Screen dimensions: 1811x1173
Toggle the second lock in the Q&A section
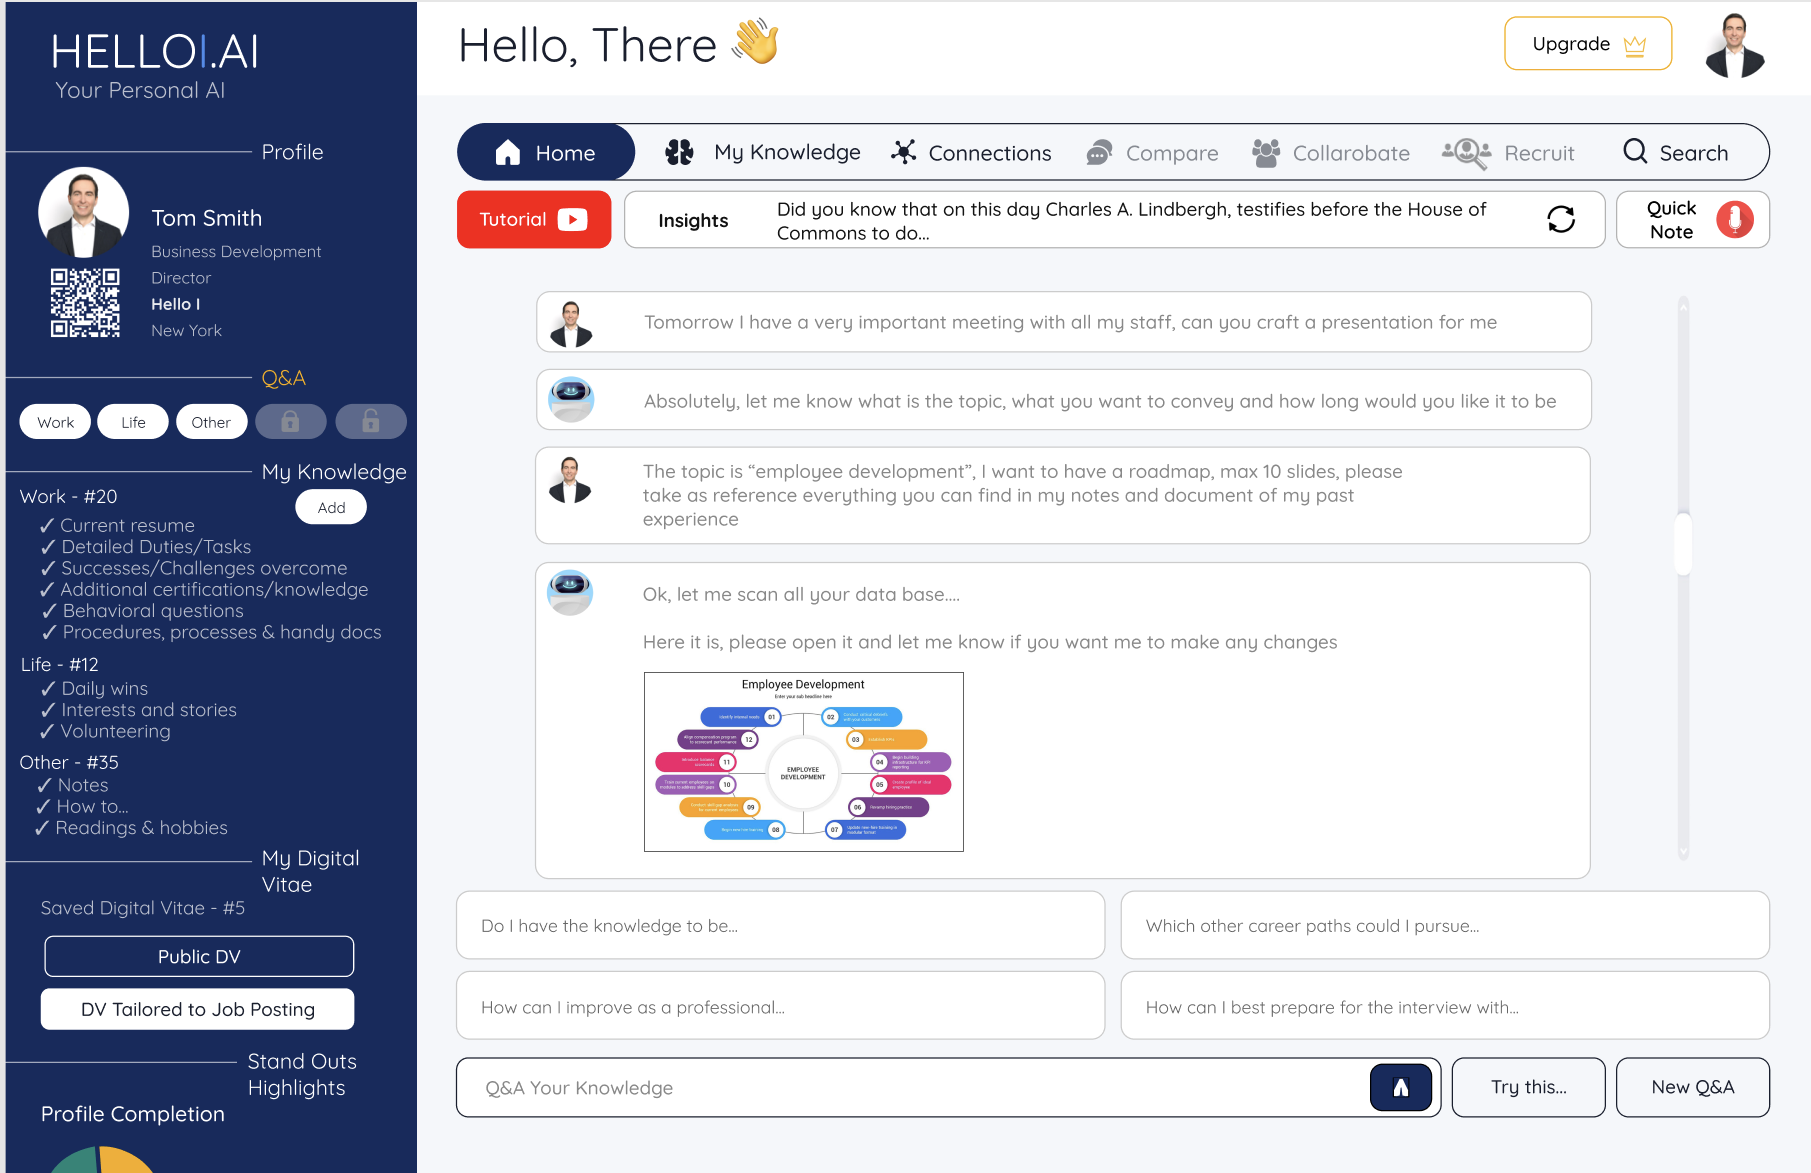(x=370, y=421)
